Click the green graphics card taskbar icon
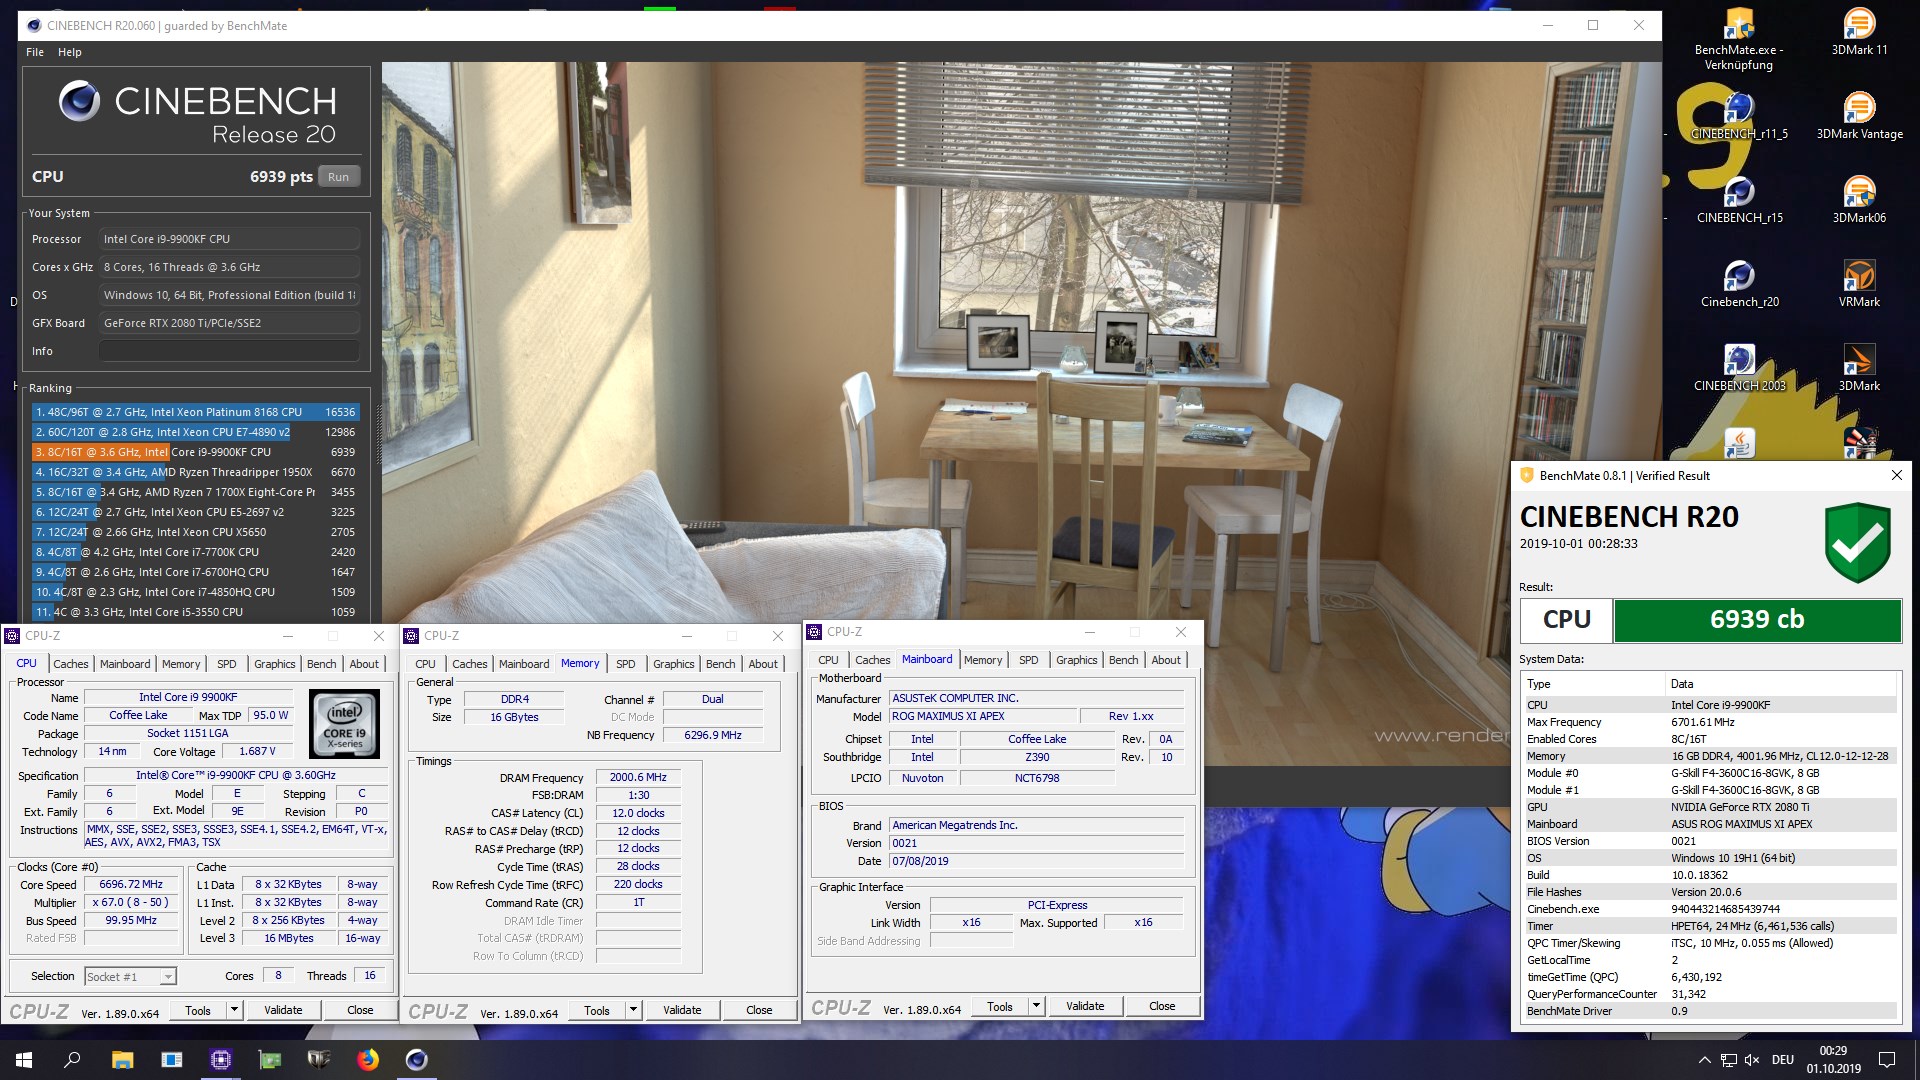The image size is (1920, 1080). (269, 1060)
